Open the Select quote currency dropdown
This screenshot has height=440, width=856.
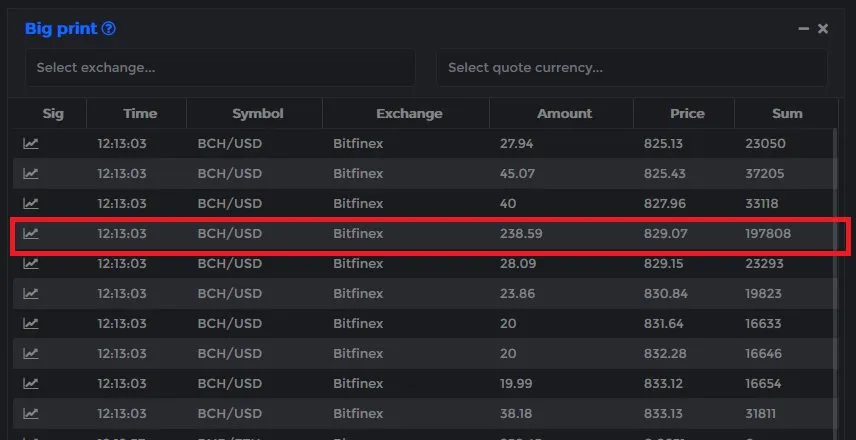[632, 68]
